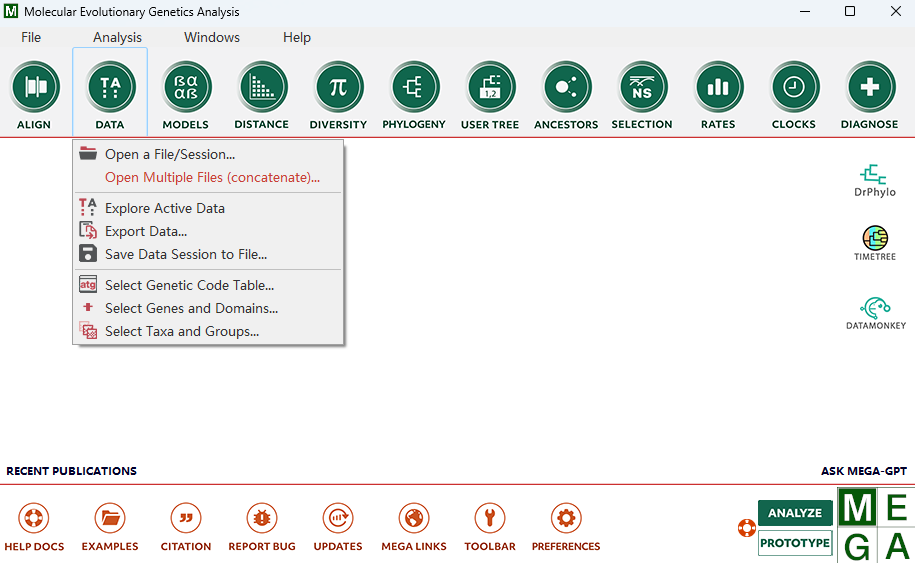Image resolution: width=915 pixels, height=563 pixels.
Task: Expand the RATES dropdown menu
Action: pyautogui.click(x=718, y=125)
